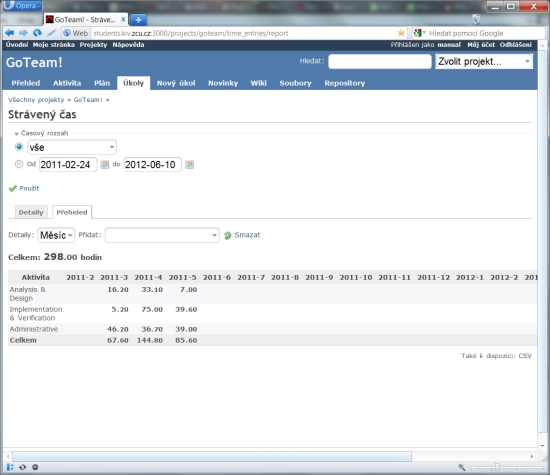Reload the page with the refresh icon
The width and height of the screenshot is (550, 475).
pos(37,33)
